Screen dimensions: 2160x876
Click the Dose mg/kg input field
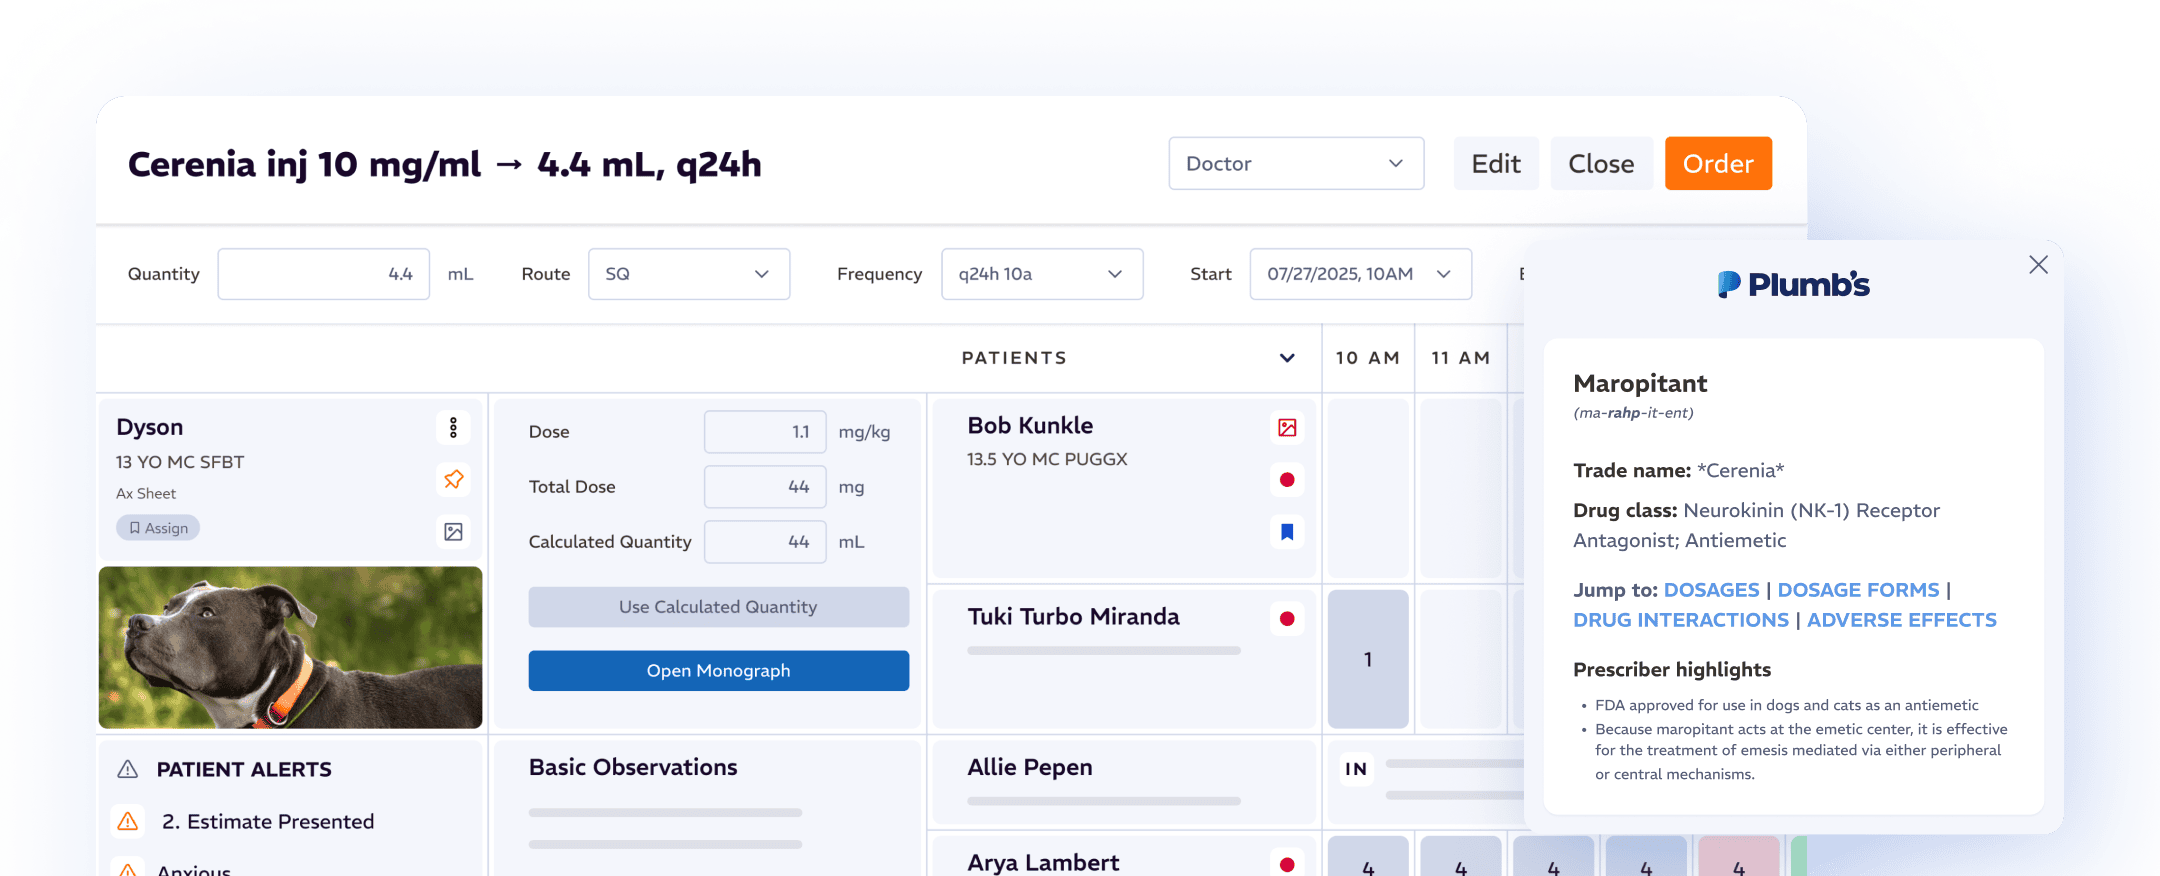pyautogui.click(x=765, y=432)
